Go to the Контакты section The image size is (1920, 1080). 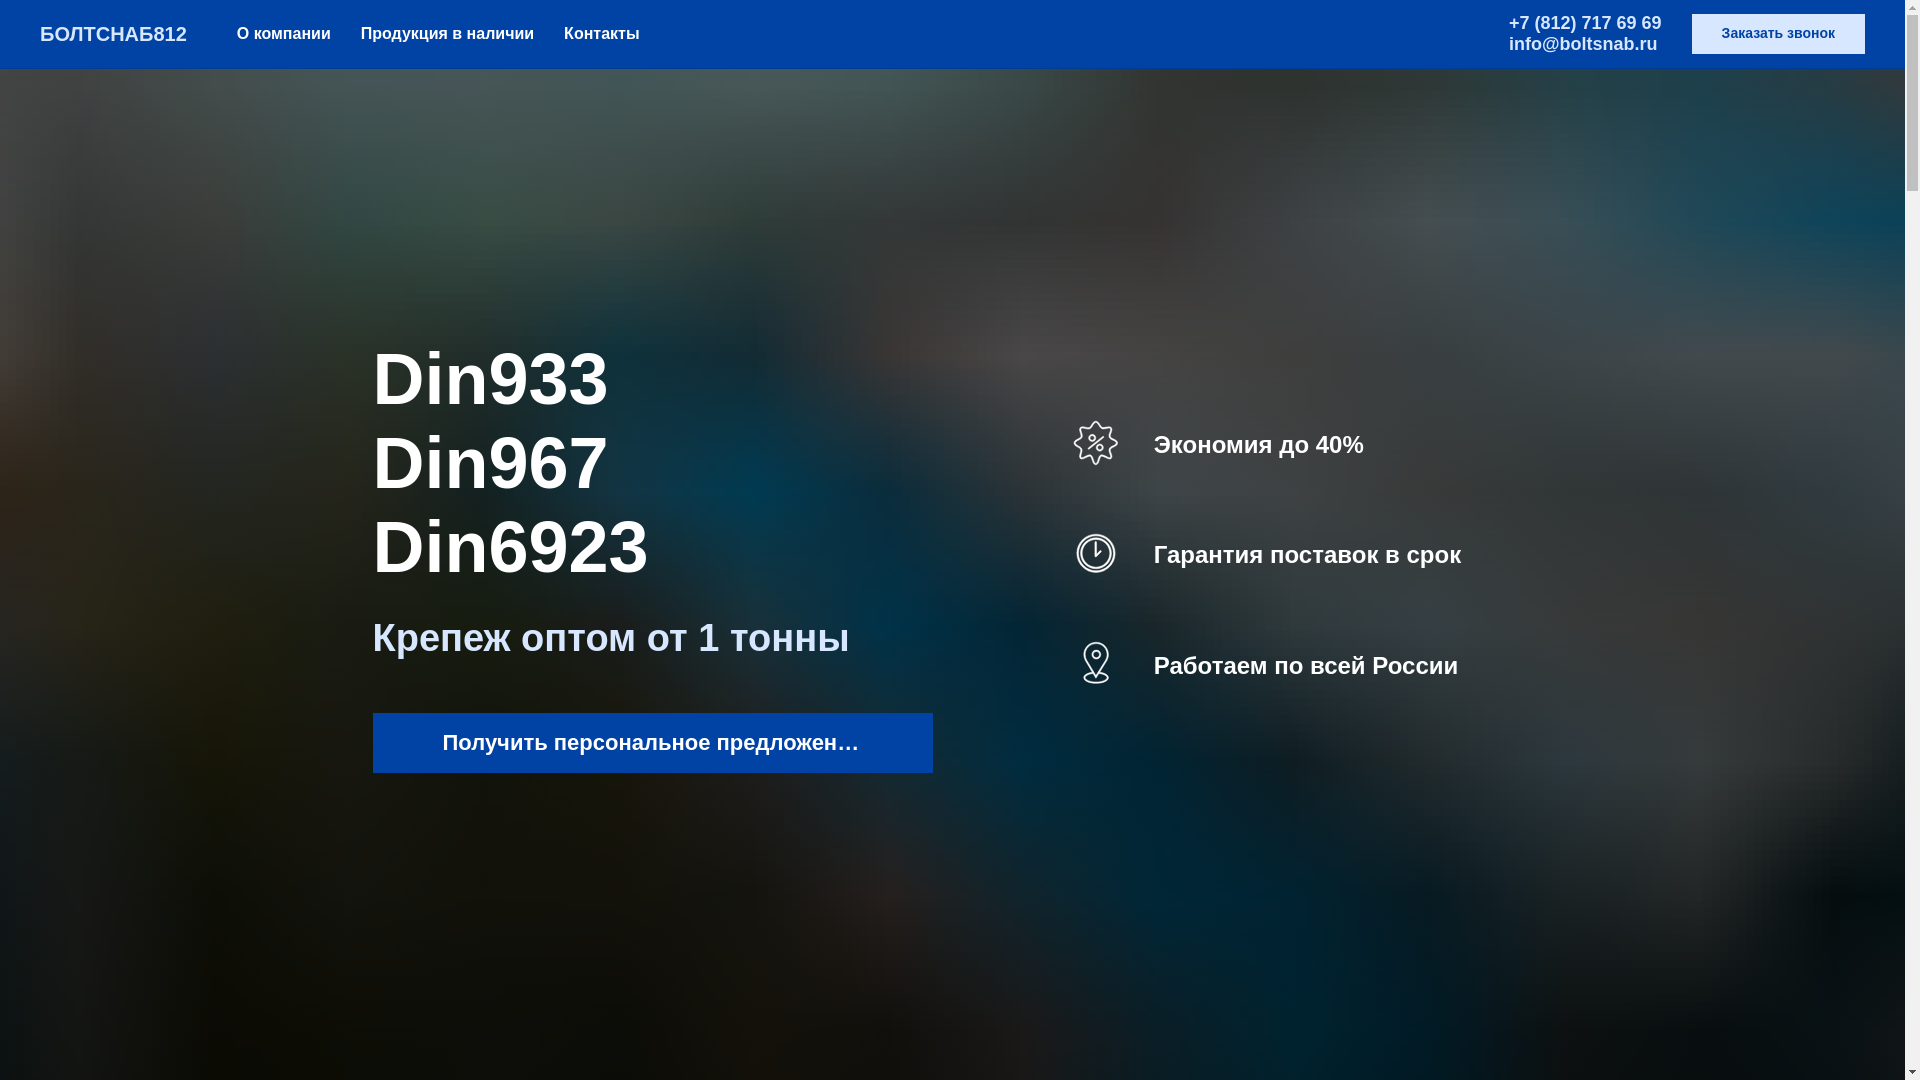pos(601,34)
